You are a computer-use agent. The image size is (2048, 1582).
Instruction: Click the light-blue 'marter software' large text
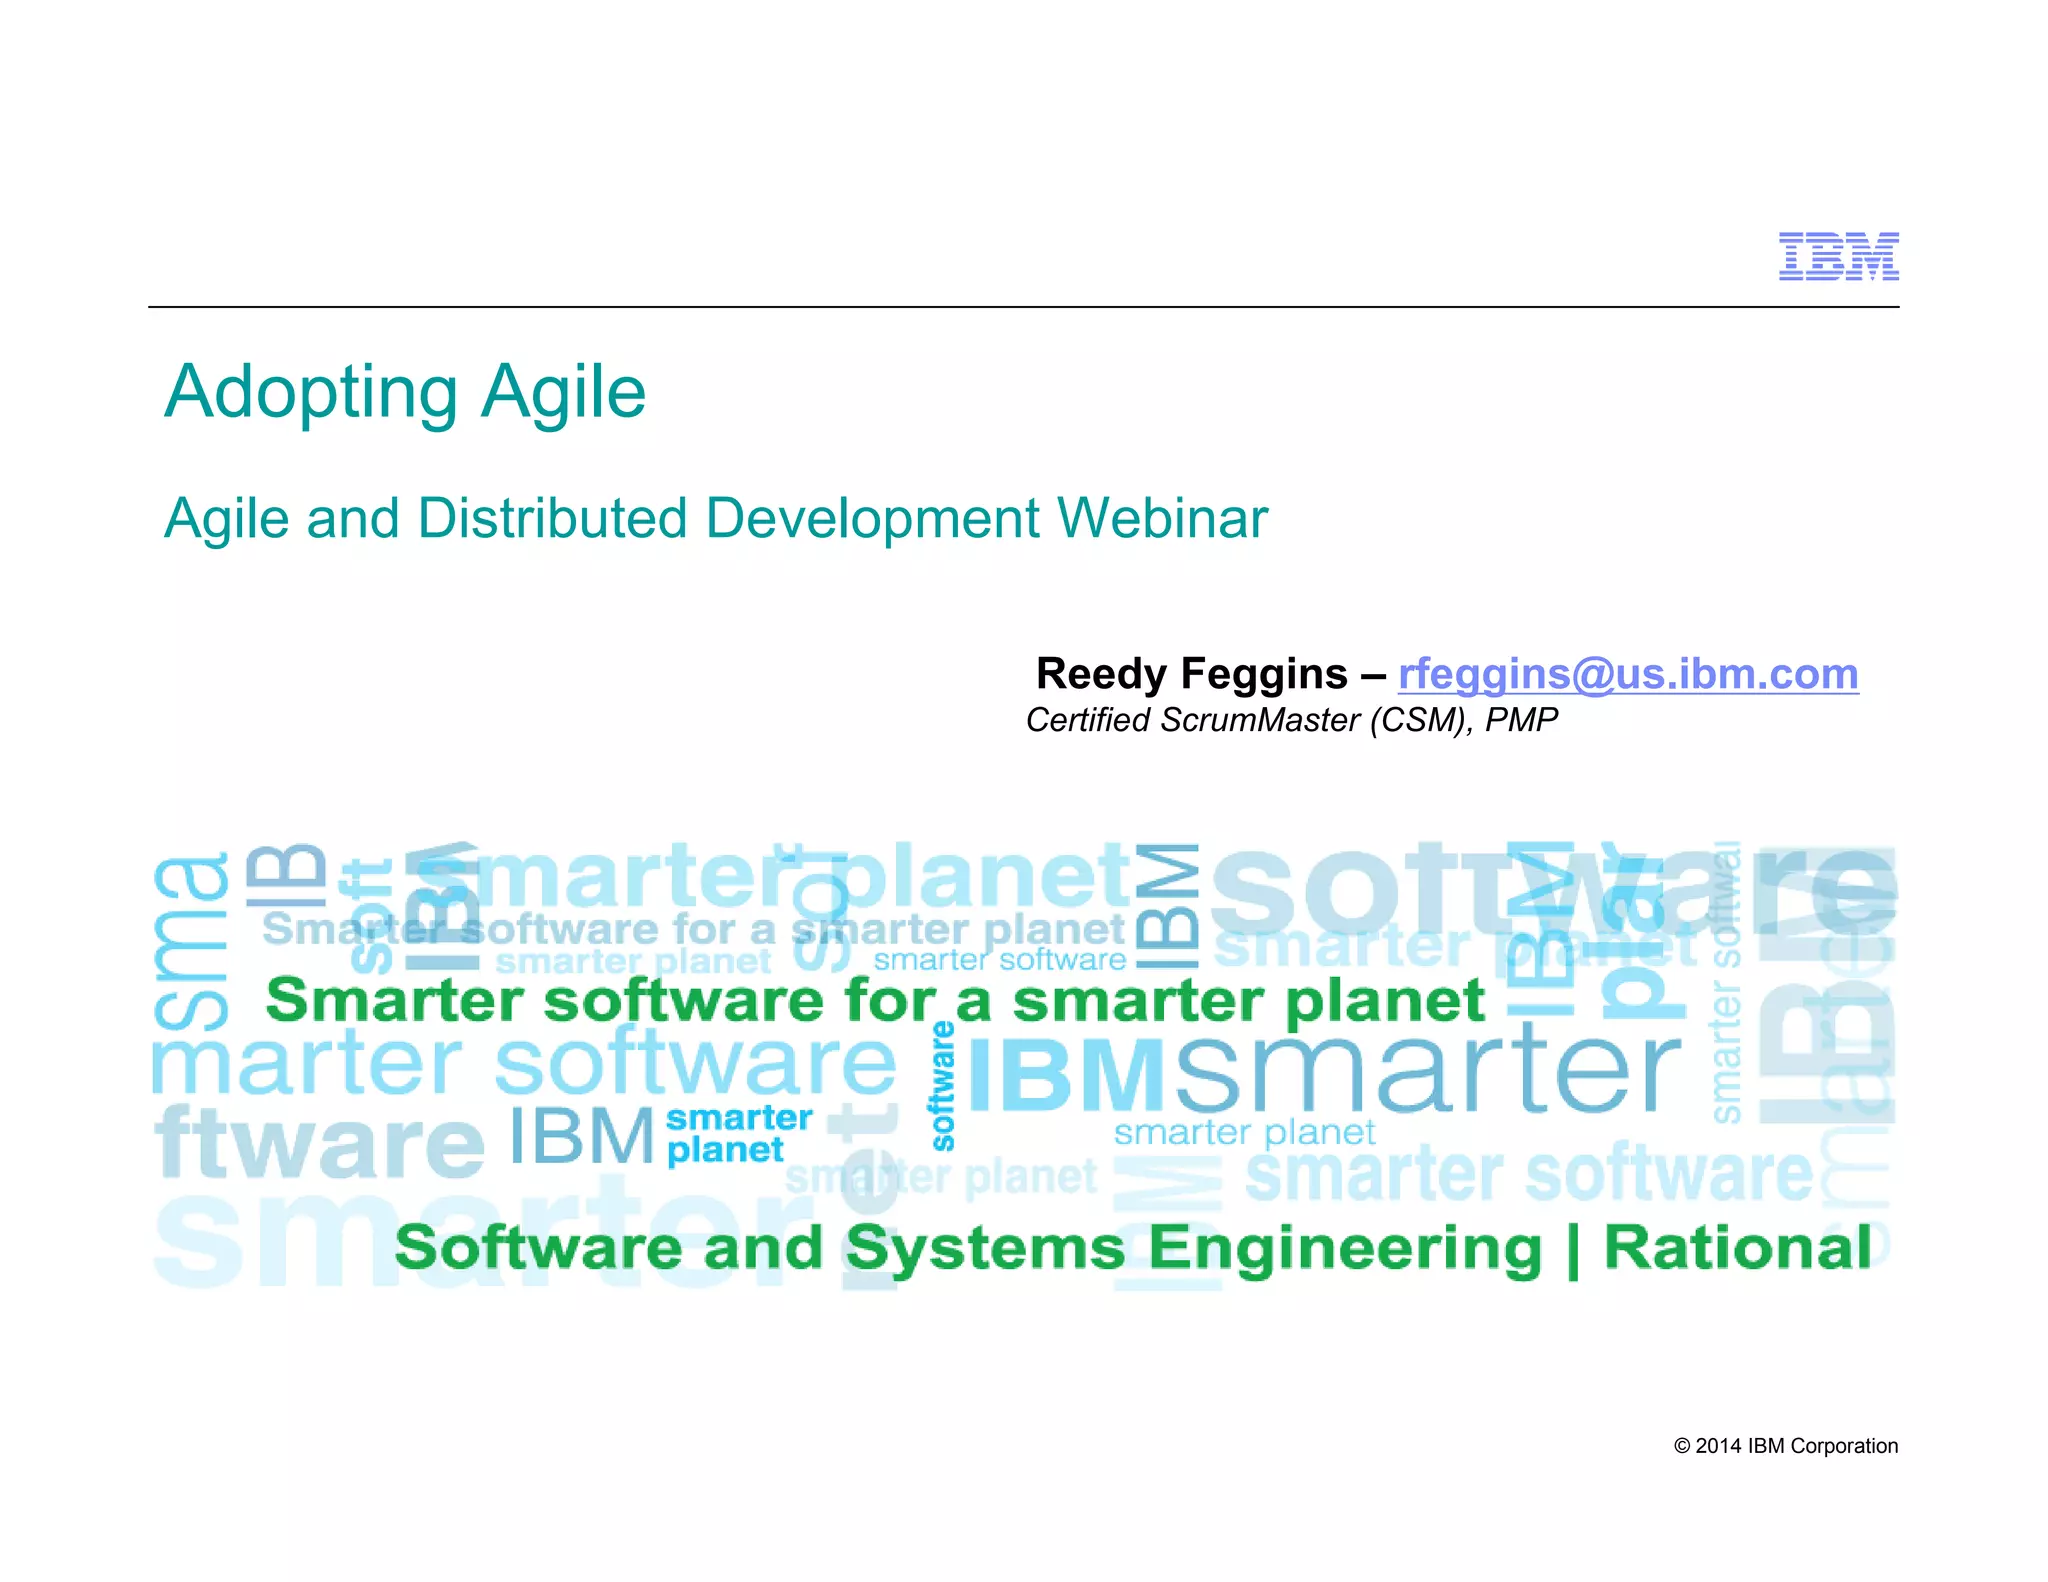pos(524,1065)
